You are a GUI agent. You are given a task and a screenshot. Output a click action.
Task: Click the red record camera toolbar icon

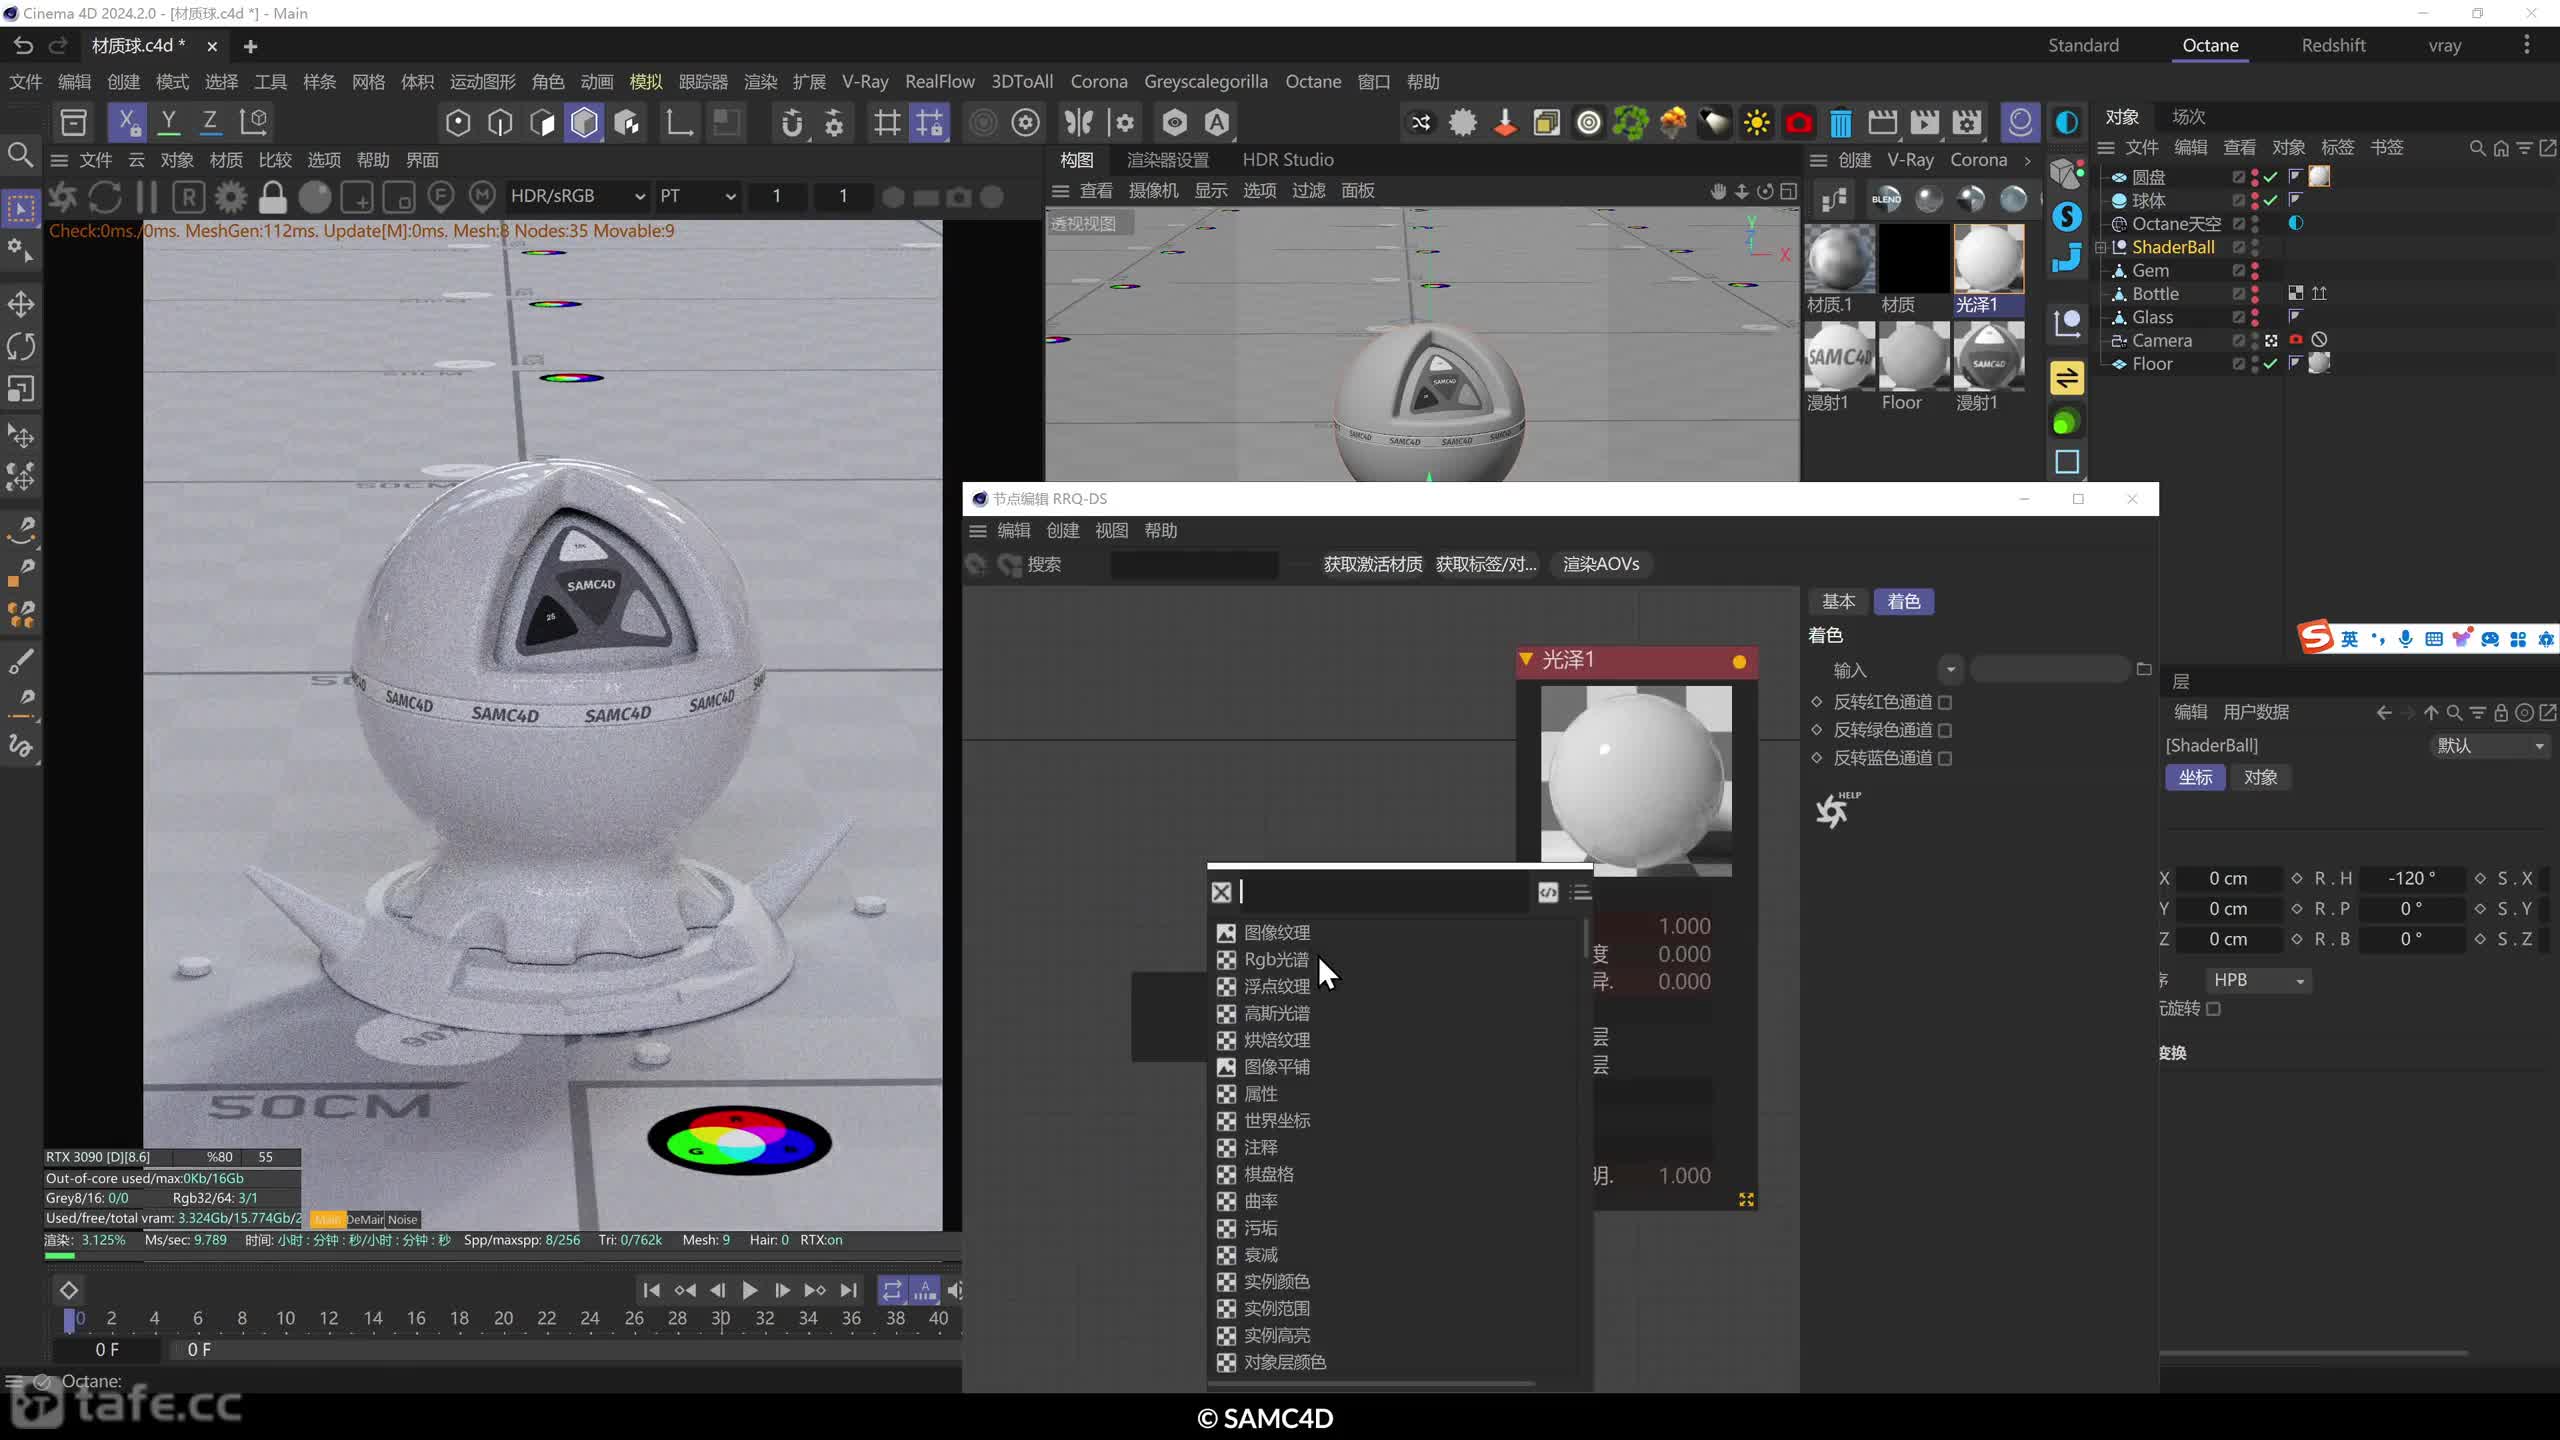point(1799,123)
